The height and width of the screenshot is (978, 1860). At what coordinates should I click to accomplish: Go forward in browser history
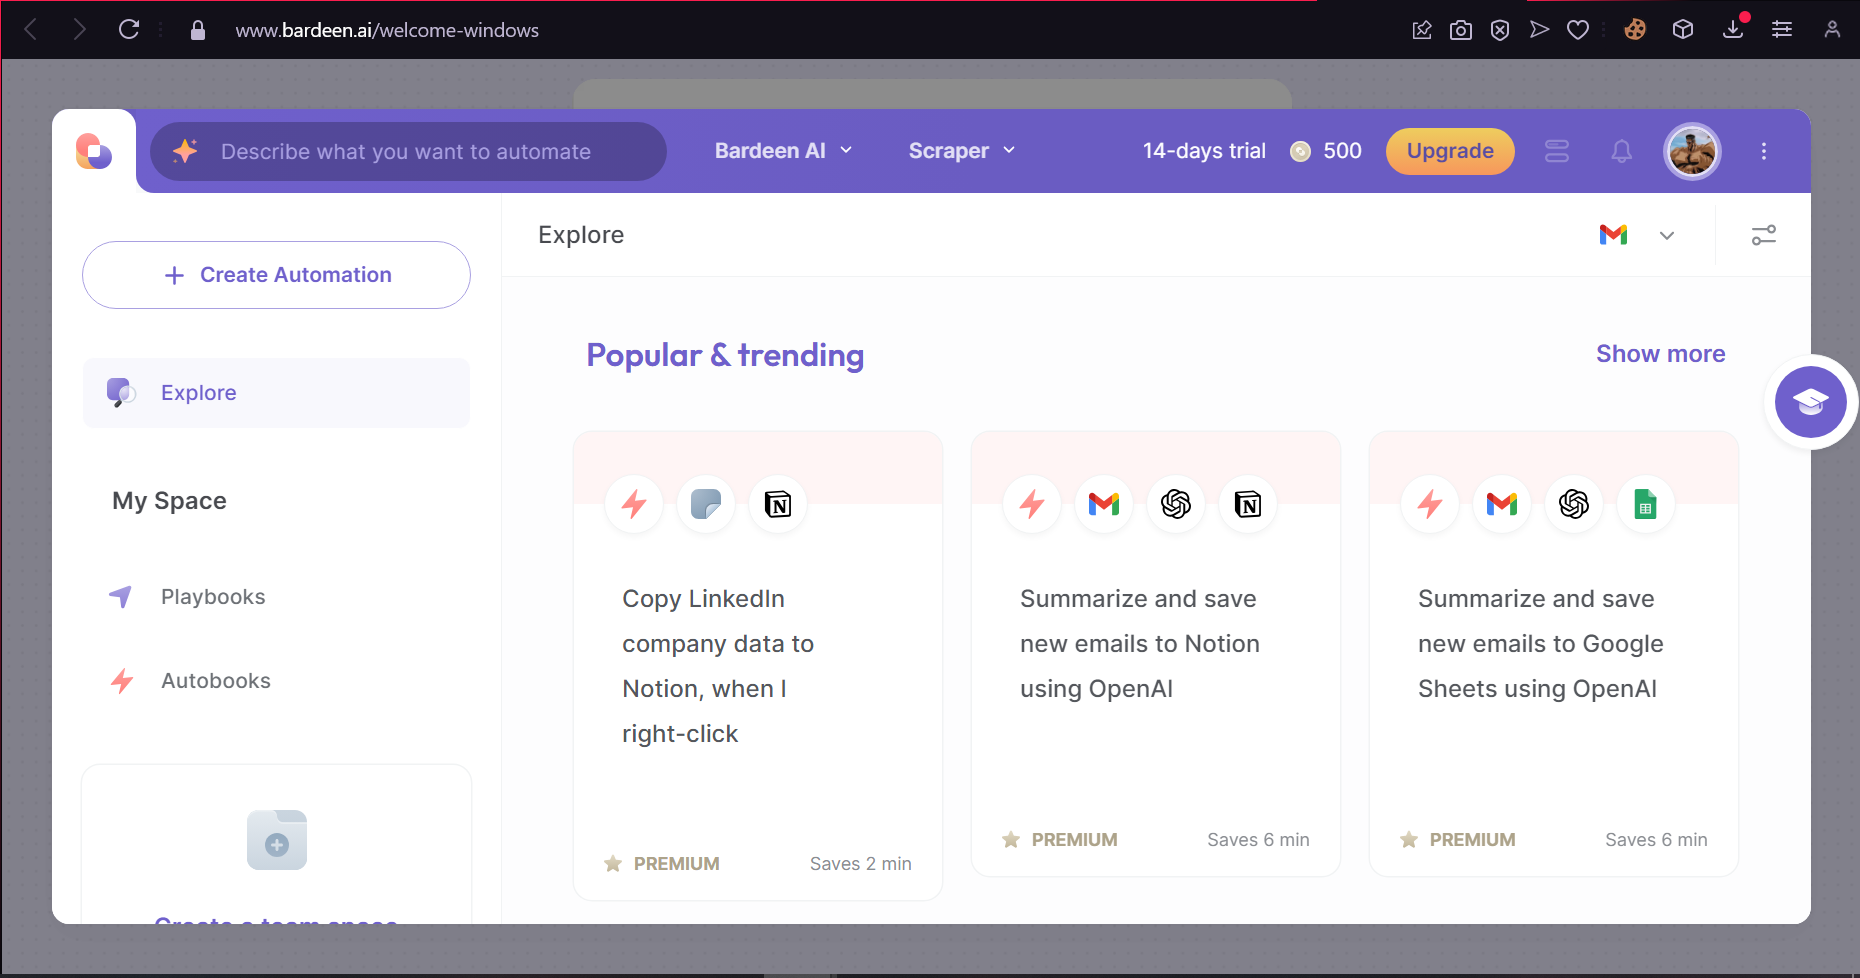pos(79,30)
